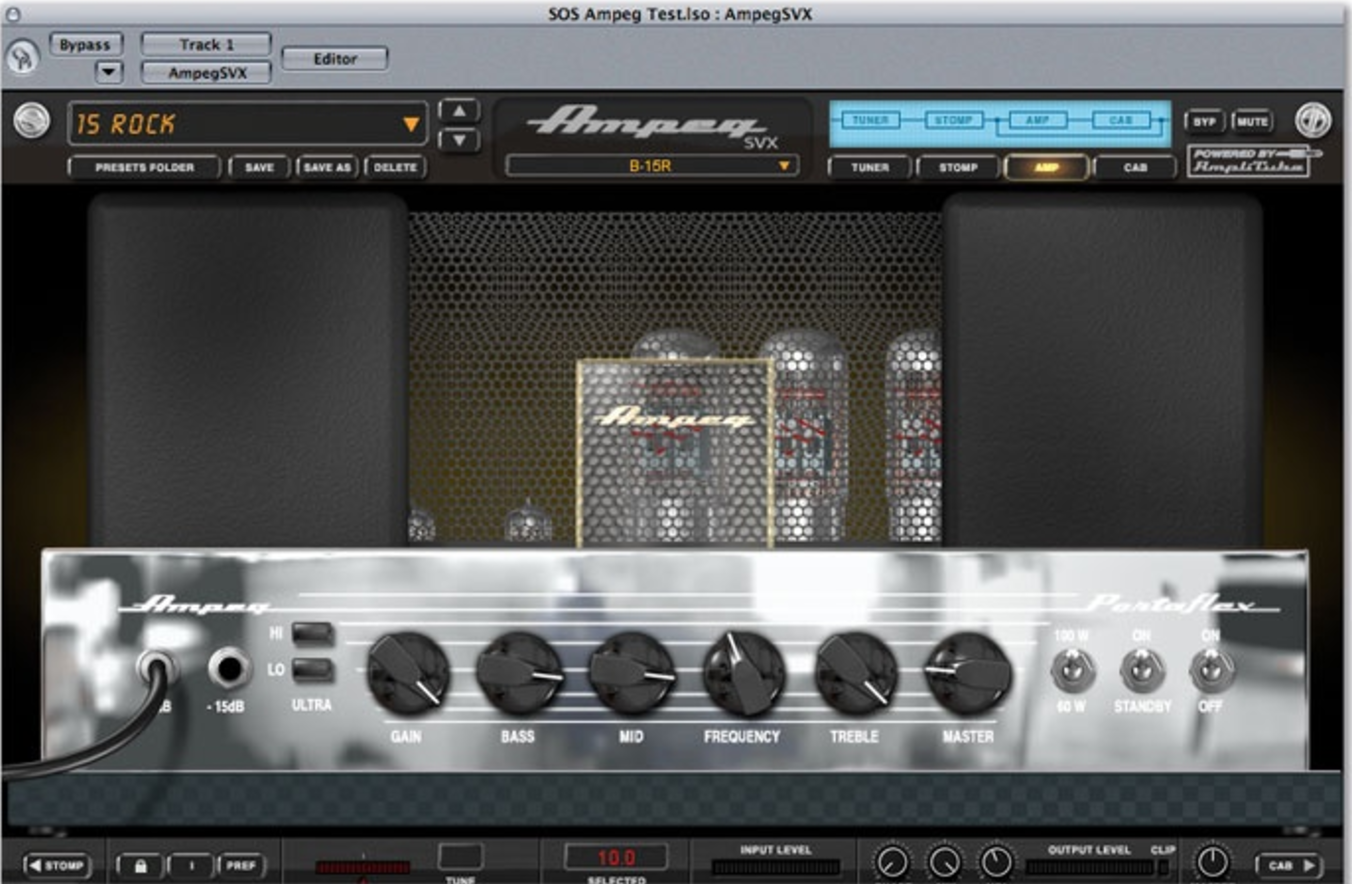Switch to the CAB tab
Viewport: 1352px width, 884px height.
click(x=1135, y=167)
